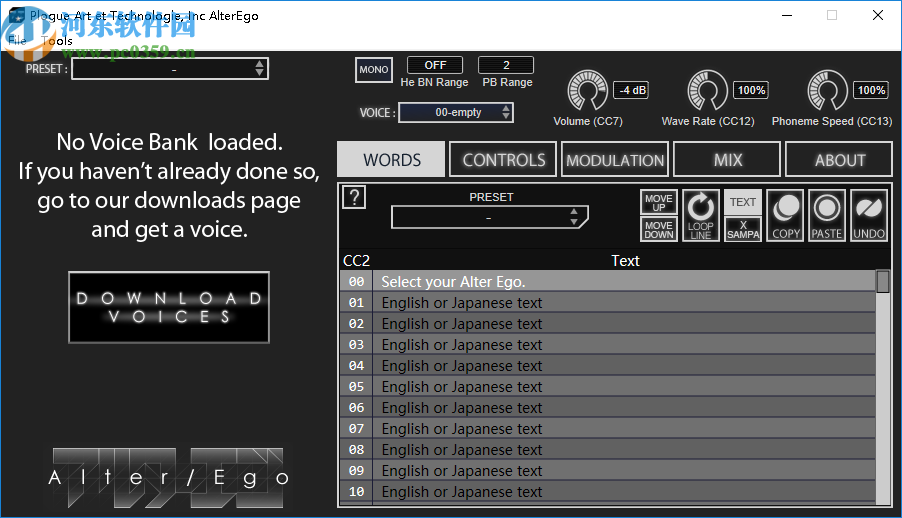
Task: Click the Paste icon button
Action: [x=827, y=215]
